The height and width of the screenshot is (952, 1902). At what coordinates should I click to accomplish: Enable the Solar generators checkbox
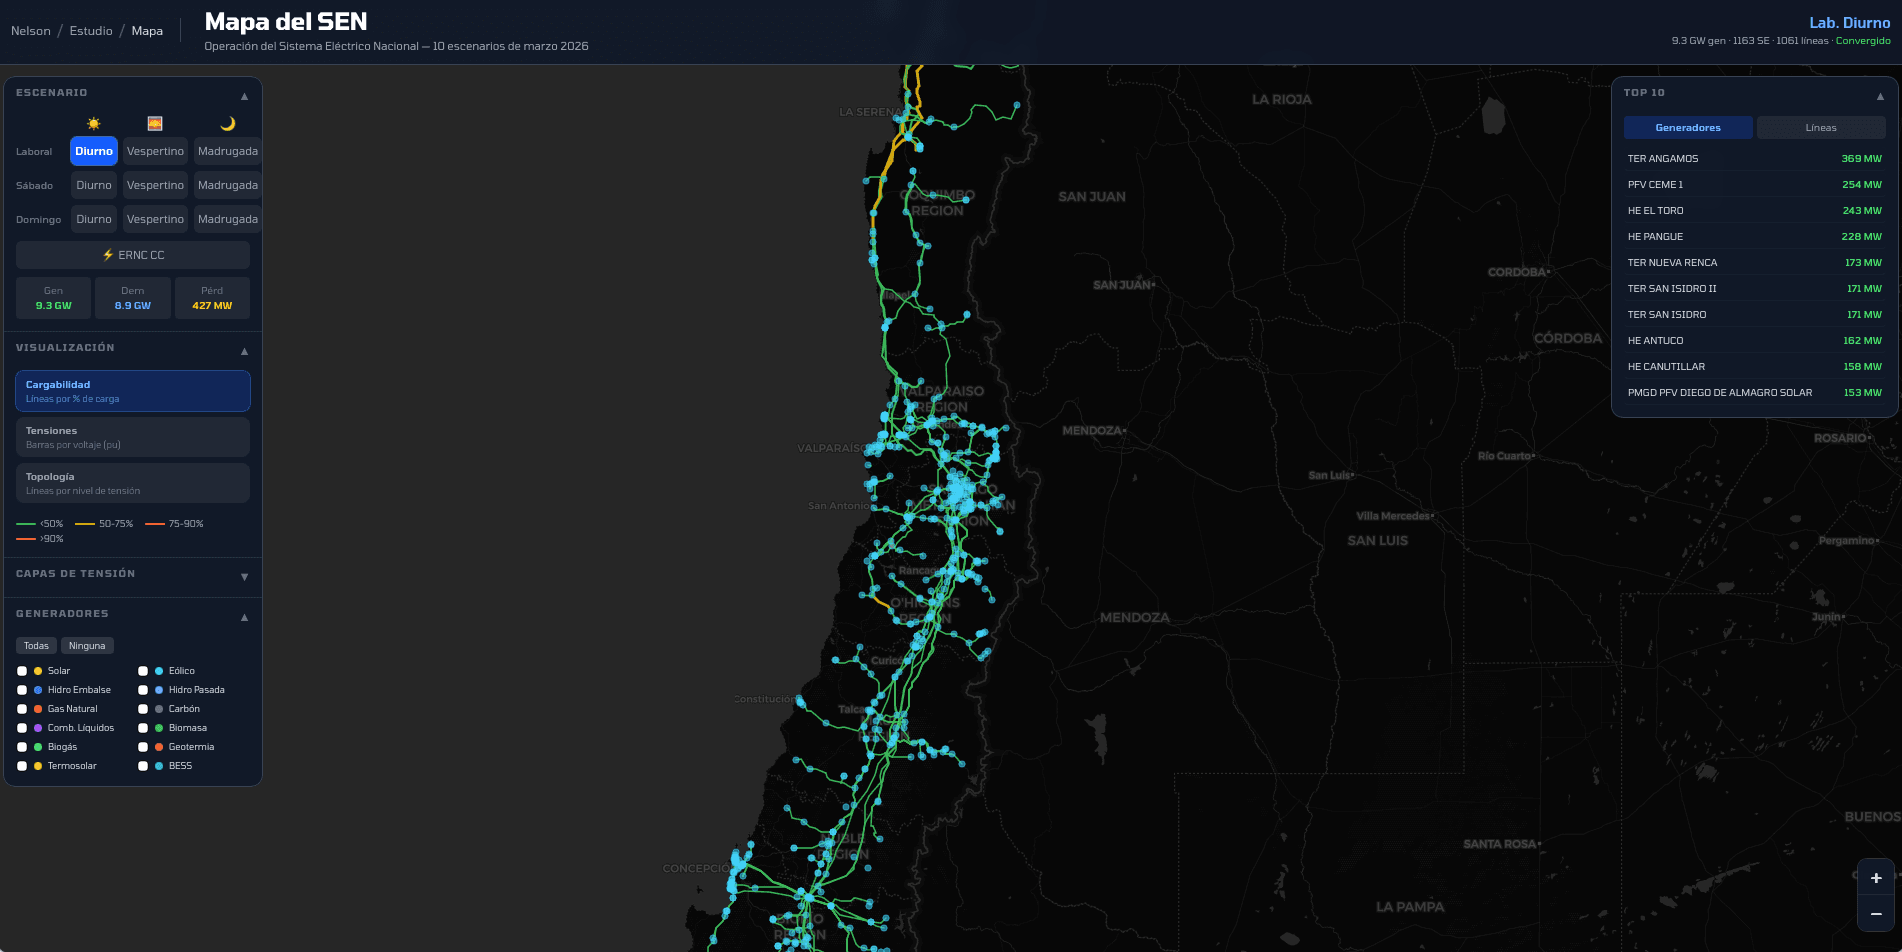pyautogui.click(x=23, y=670)
